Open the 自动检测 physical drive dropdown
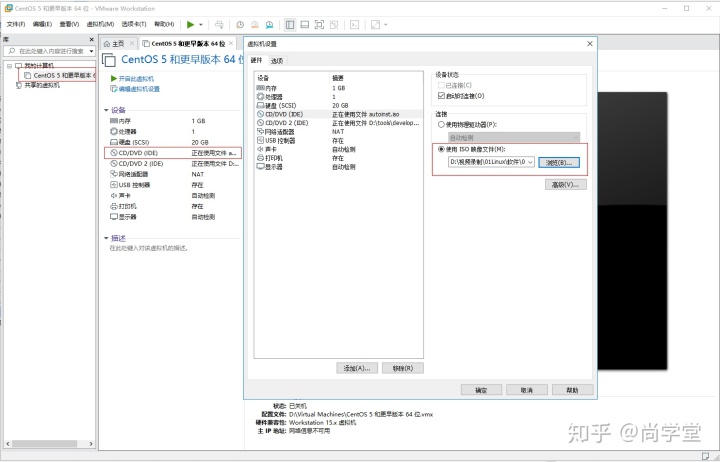 tap(514, 137)
